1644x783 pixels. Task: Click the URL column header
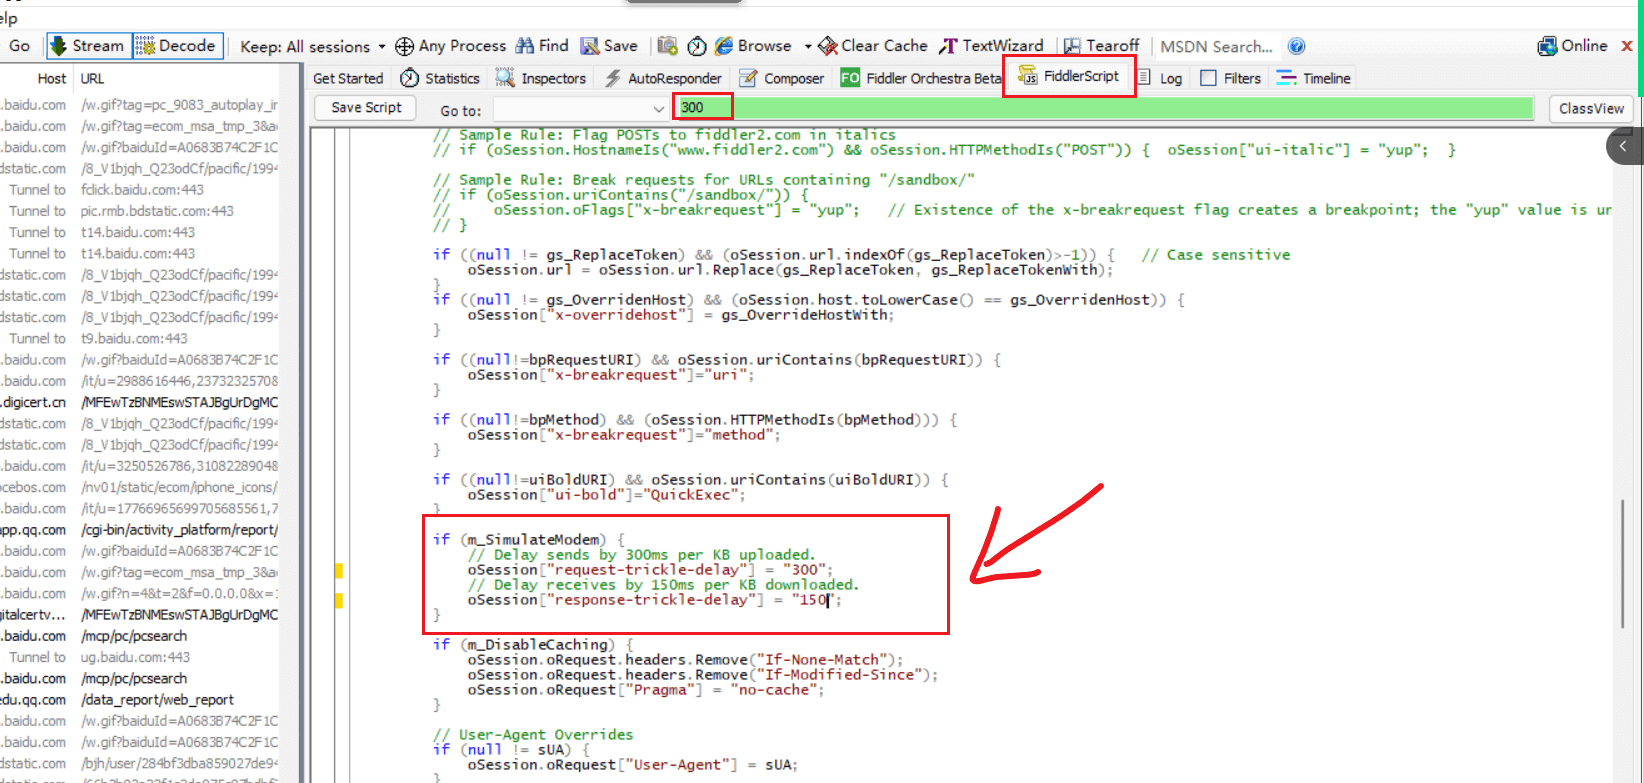point(92,78)
